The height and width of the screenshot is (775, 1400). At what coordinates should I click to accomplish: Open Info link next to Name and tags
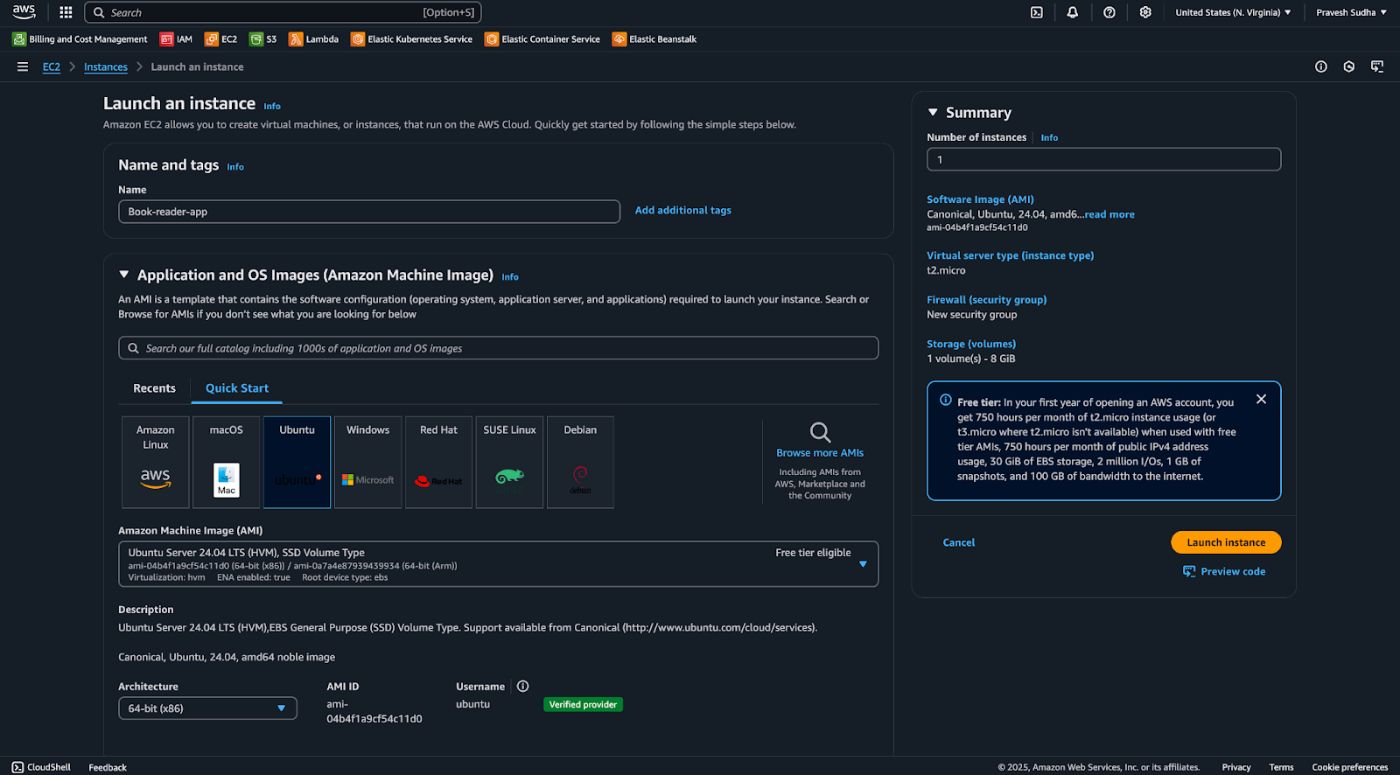[235, 167]
